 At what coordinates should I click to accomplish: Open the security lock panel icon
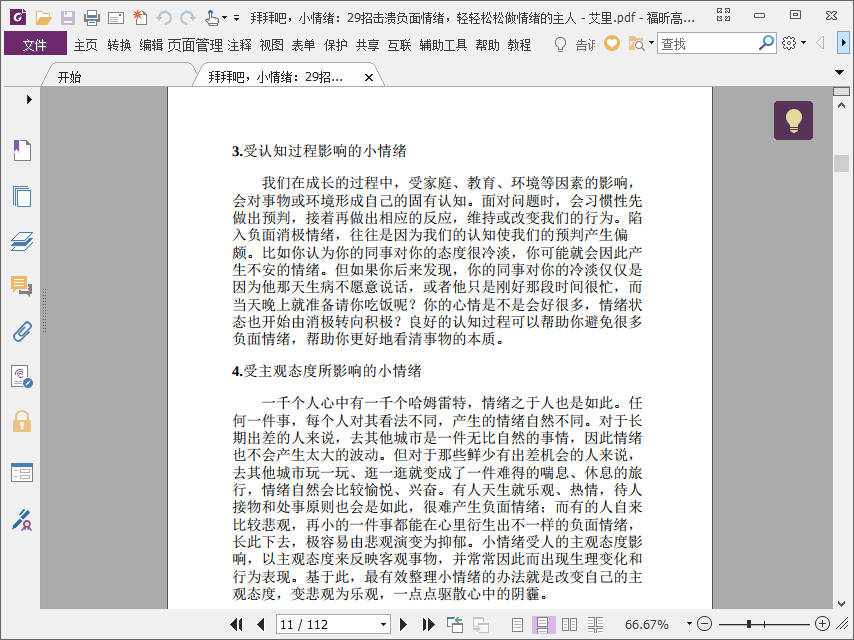click(x=22, y=422)
